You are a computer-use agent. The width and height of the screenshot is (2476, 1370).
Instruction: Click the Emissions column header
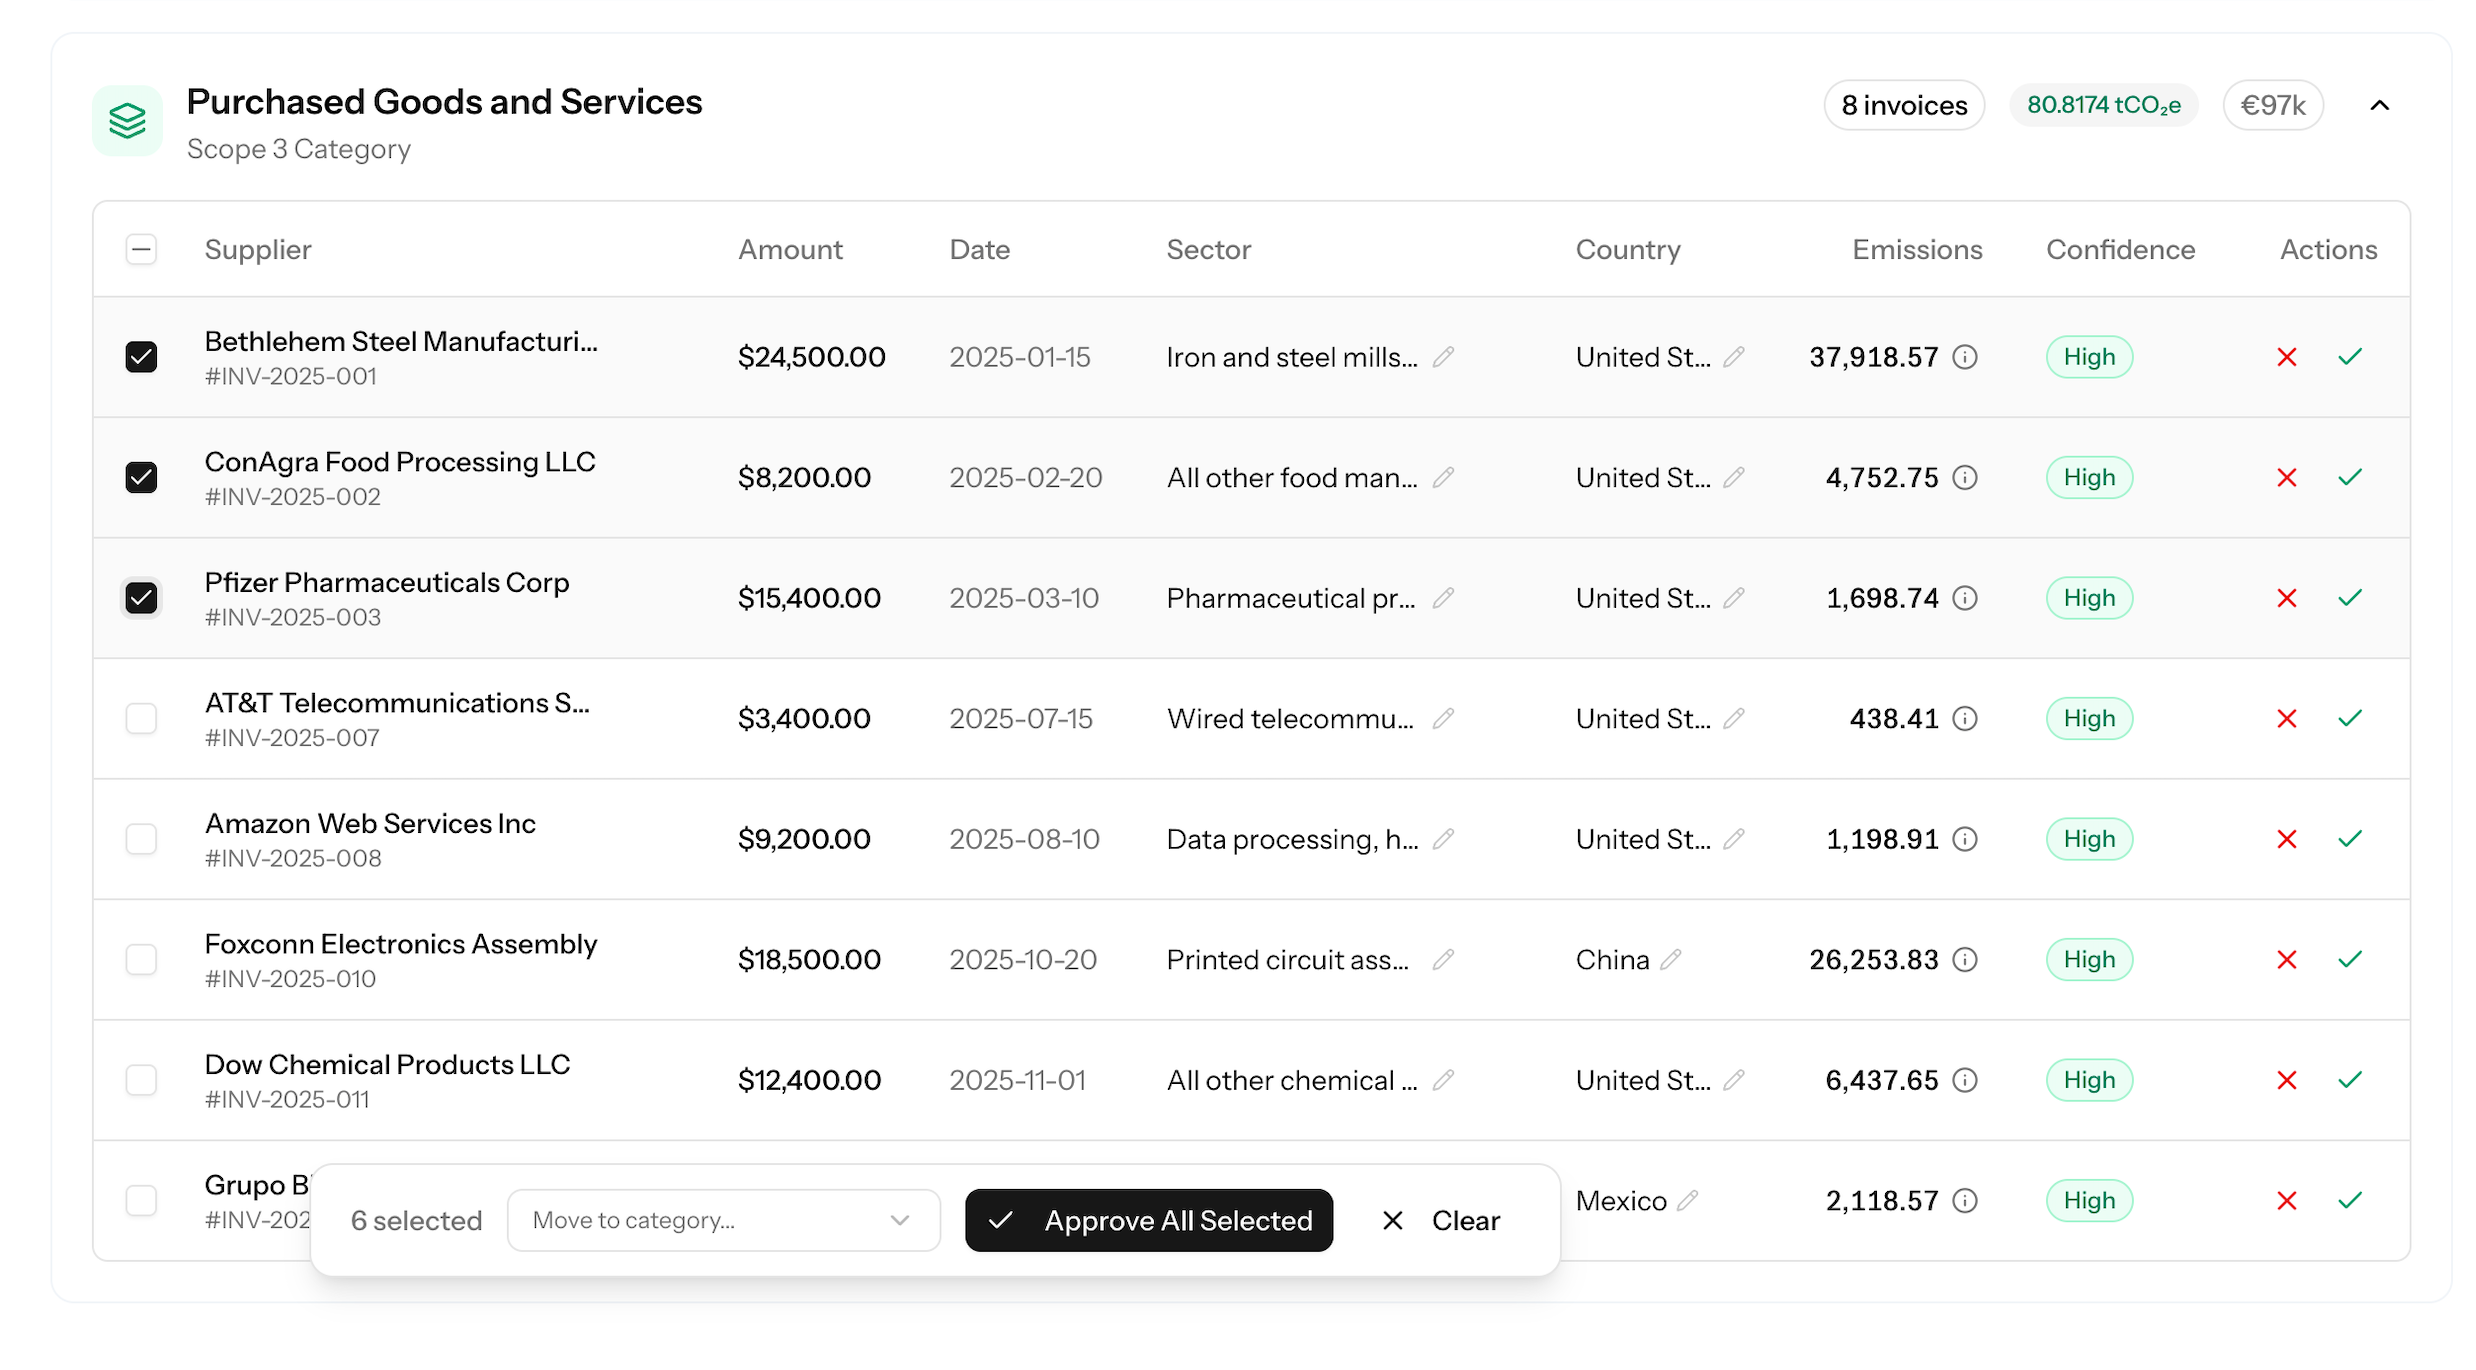1917,249
